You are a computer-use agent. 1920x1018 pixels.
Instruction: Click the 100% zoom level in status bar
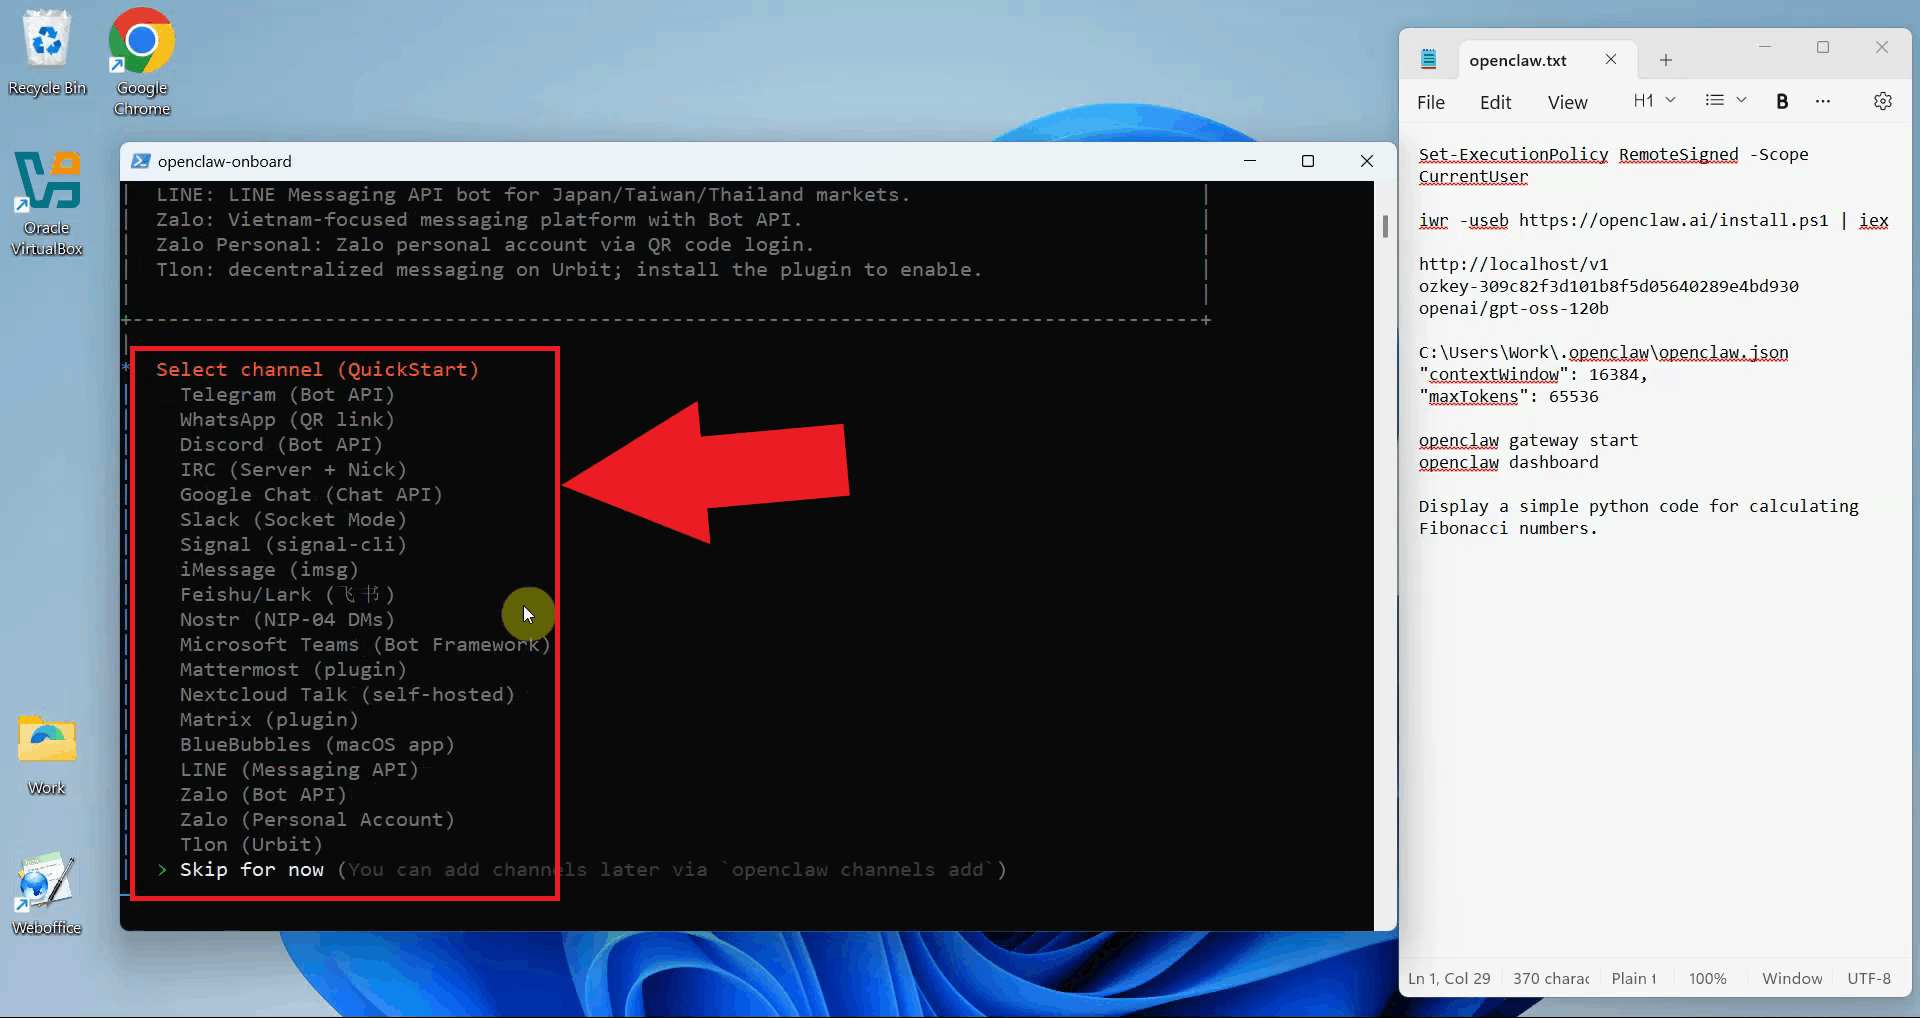point(1707,978)
